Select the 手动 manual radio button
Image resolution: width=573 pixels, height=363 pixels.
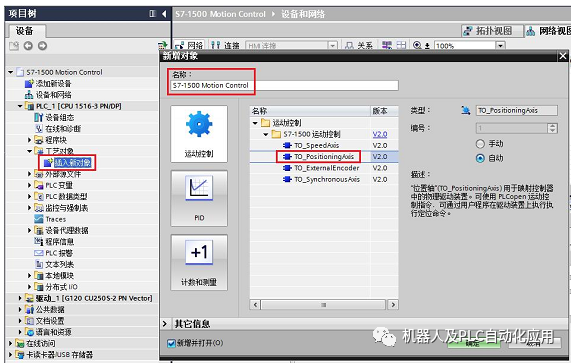[480, 144]
